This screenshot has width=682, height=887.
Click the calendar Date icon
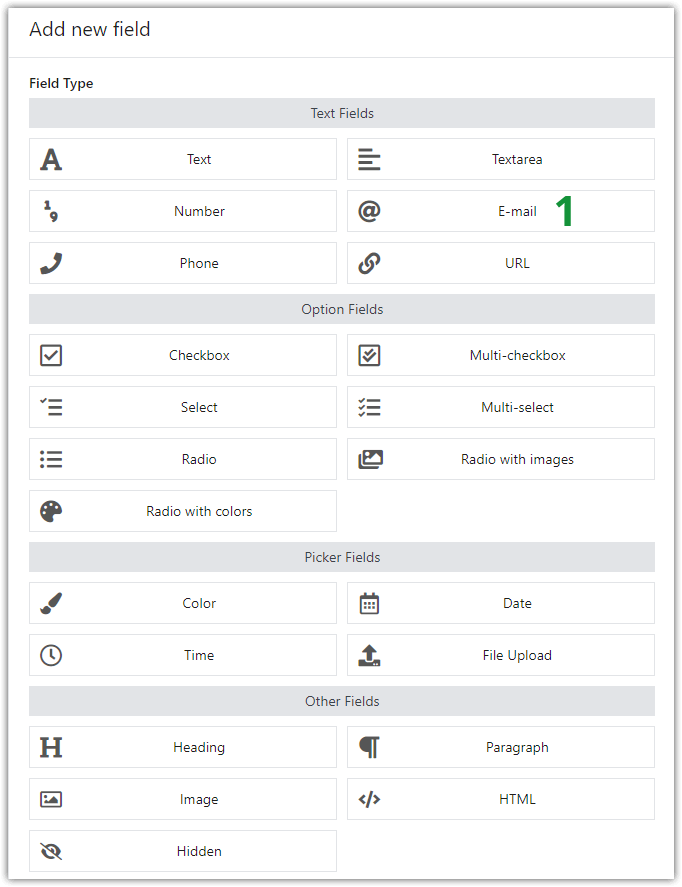(369, 603)
